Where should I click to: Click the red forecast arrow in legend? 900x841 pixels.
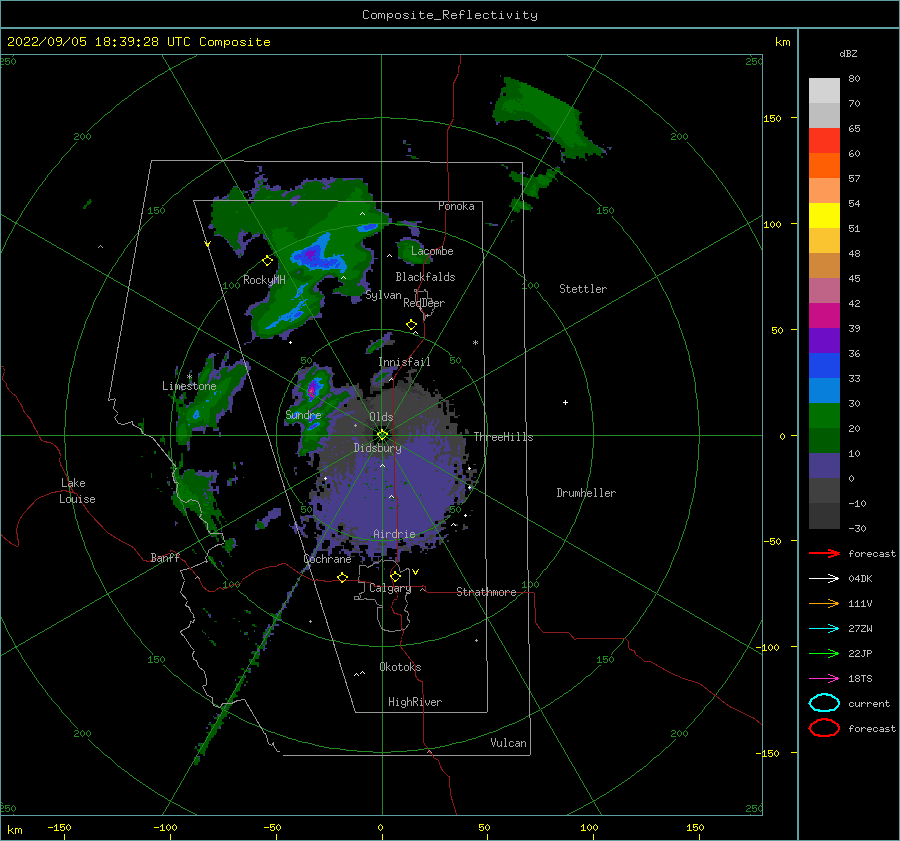coord(824,553)
